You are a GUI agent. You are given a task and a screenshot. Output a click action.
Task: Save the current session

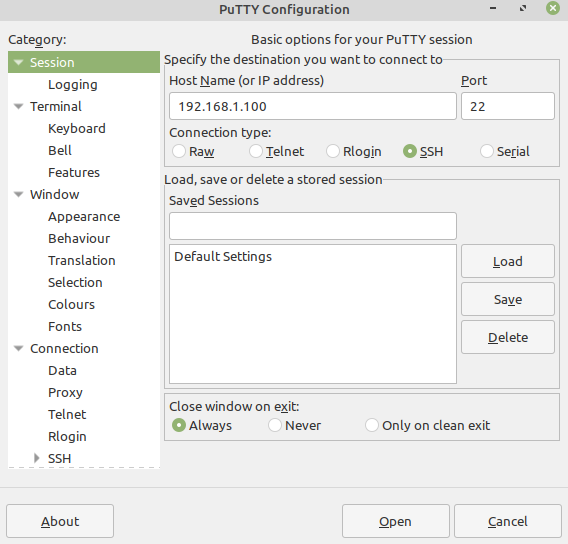(x=508, y=299)
